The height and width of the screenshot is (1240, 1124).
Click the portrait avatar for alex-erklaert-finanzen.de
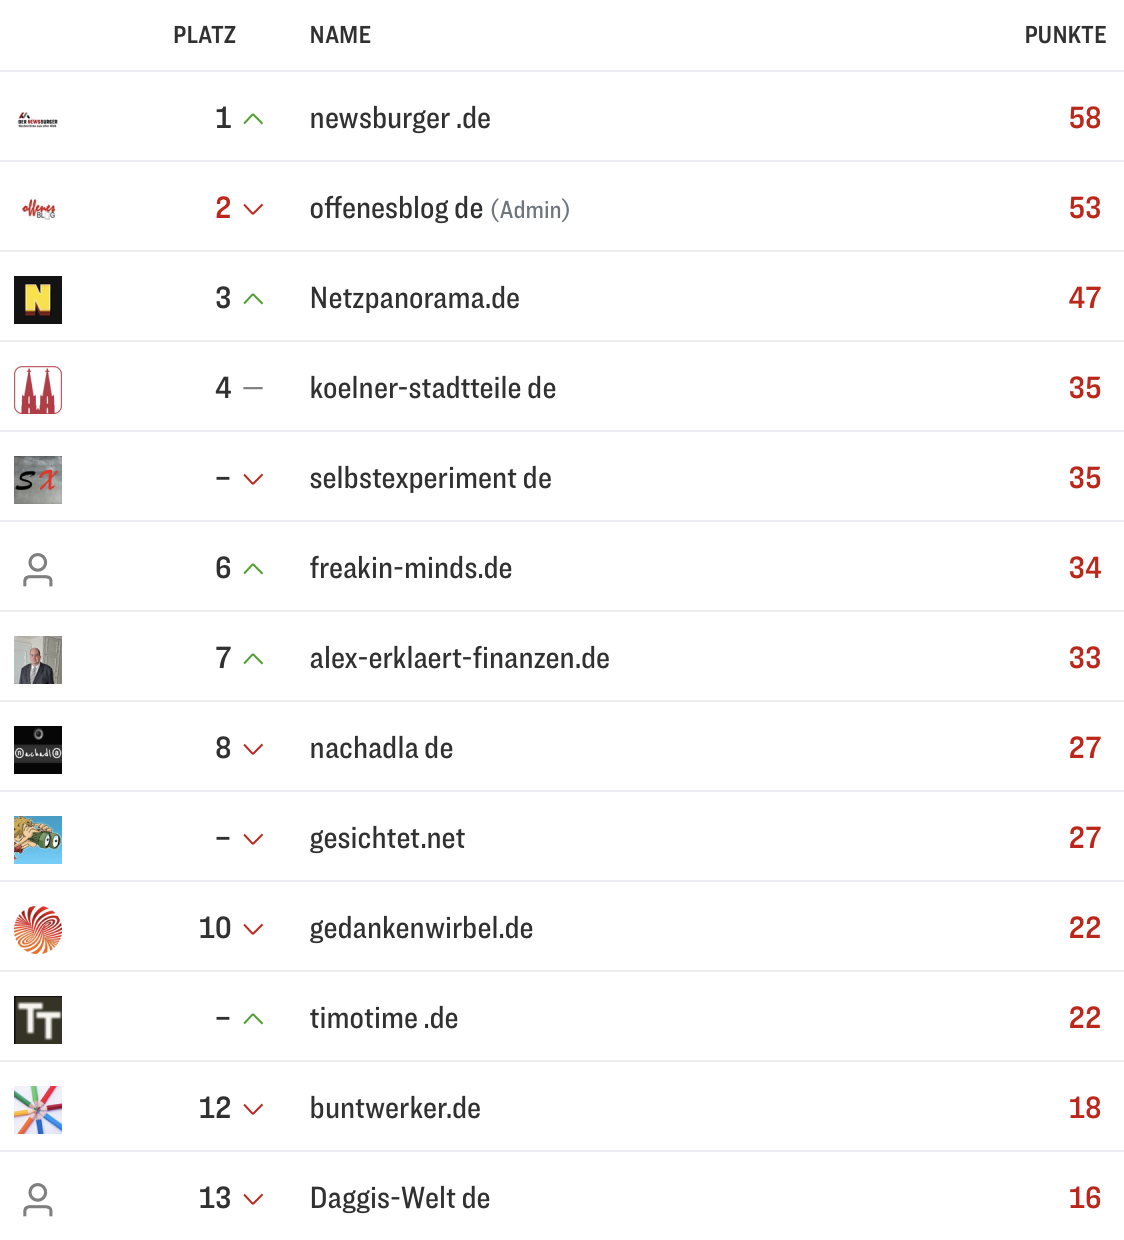[37, 658]
